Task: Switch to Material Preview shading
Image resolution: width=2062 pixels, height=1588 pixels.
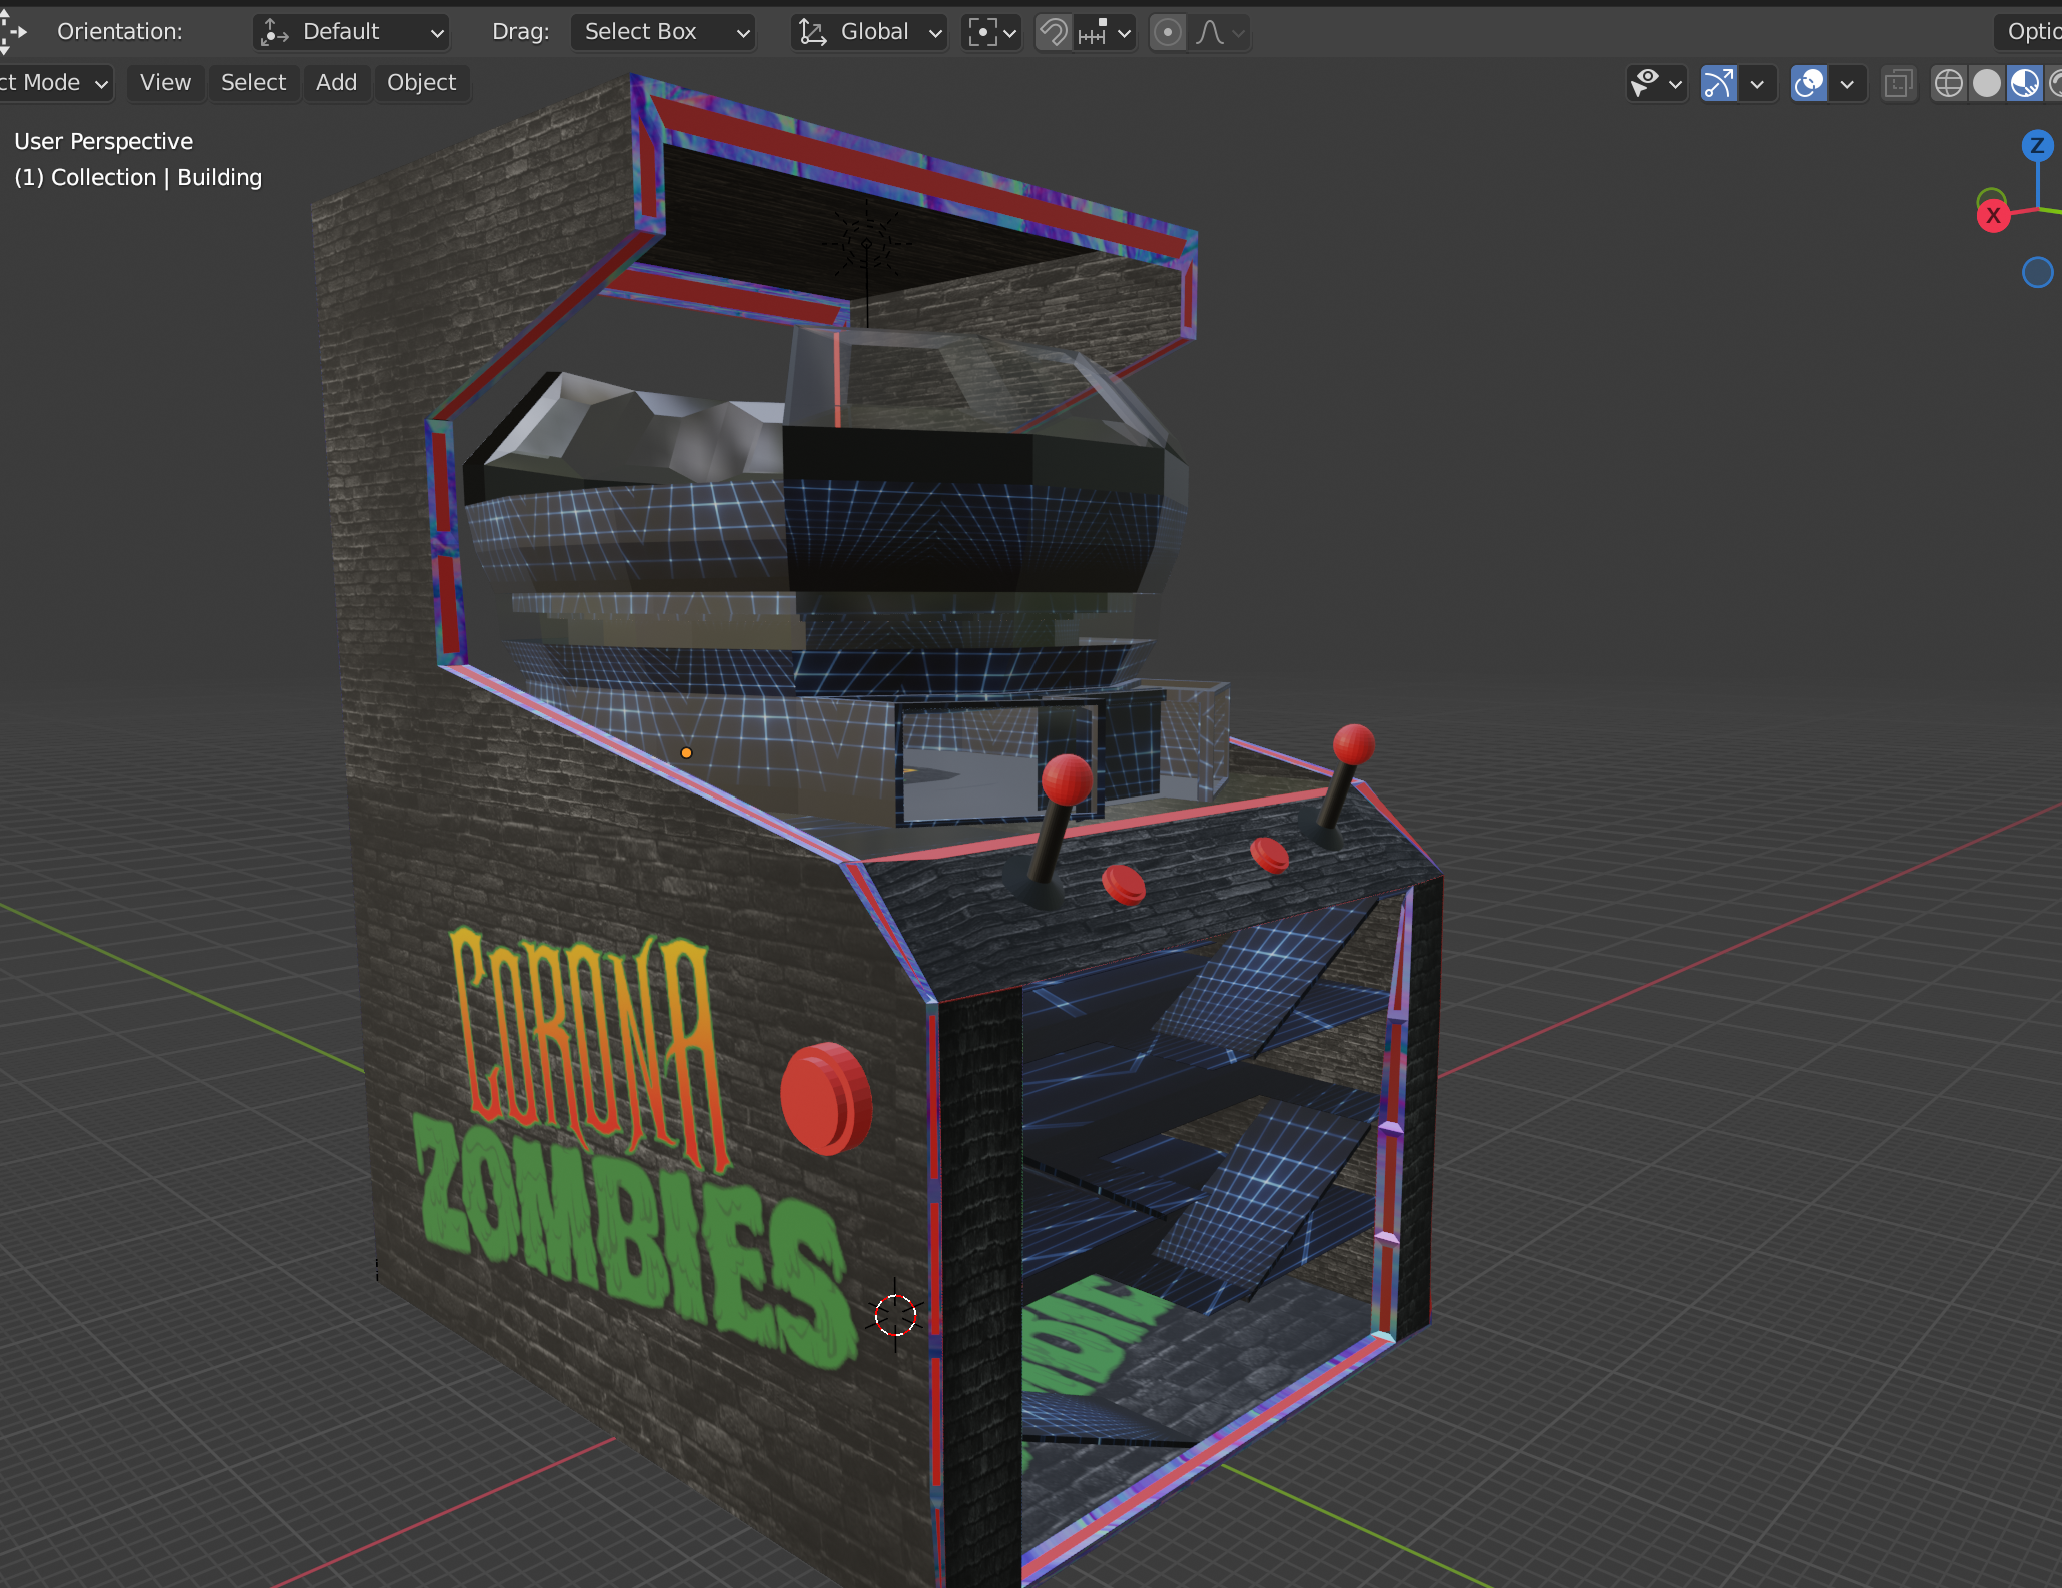Action: pos(2025,84)
